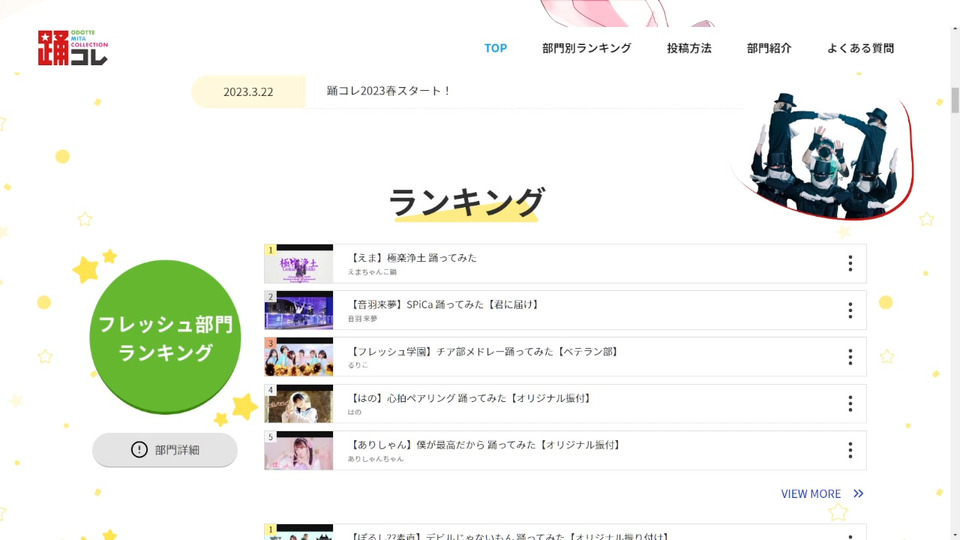Open rank 1 極楽浄土 video thumbnail

[299, 263]
